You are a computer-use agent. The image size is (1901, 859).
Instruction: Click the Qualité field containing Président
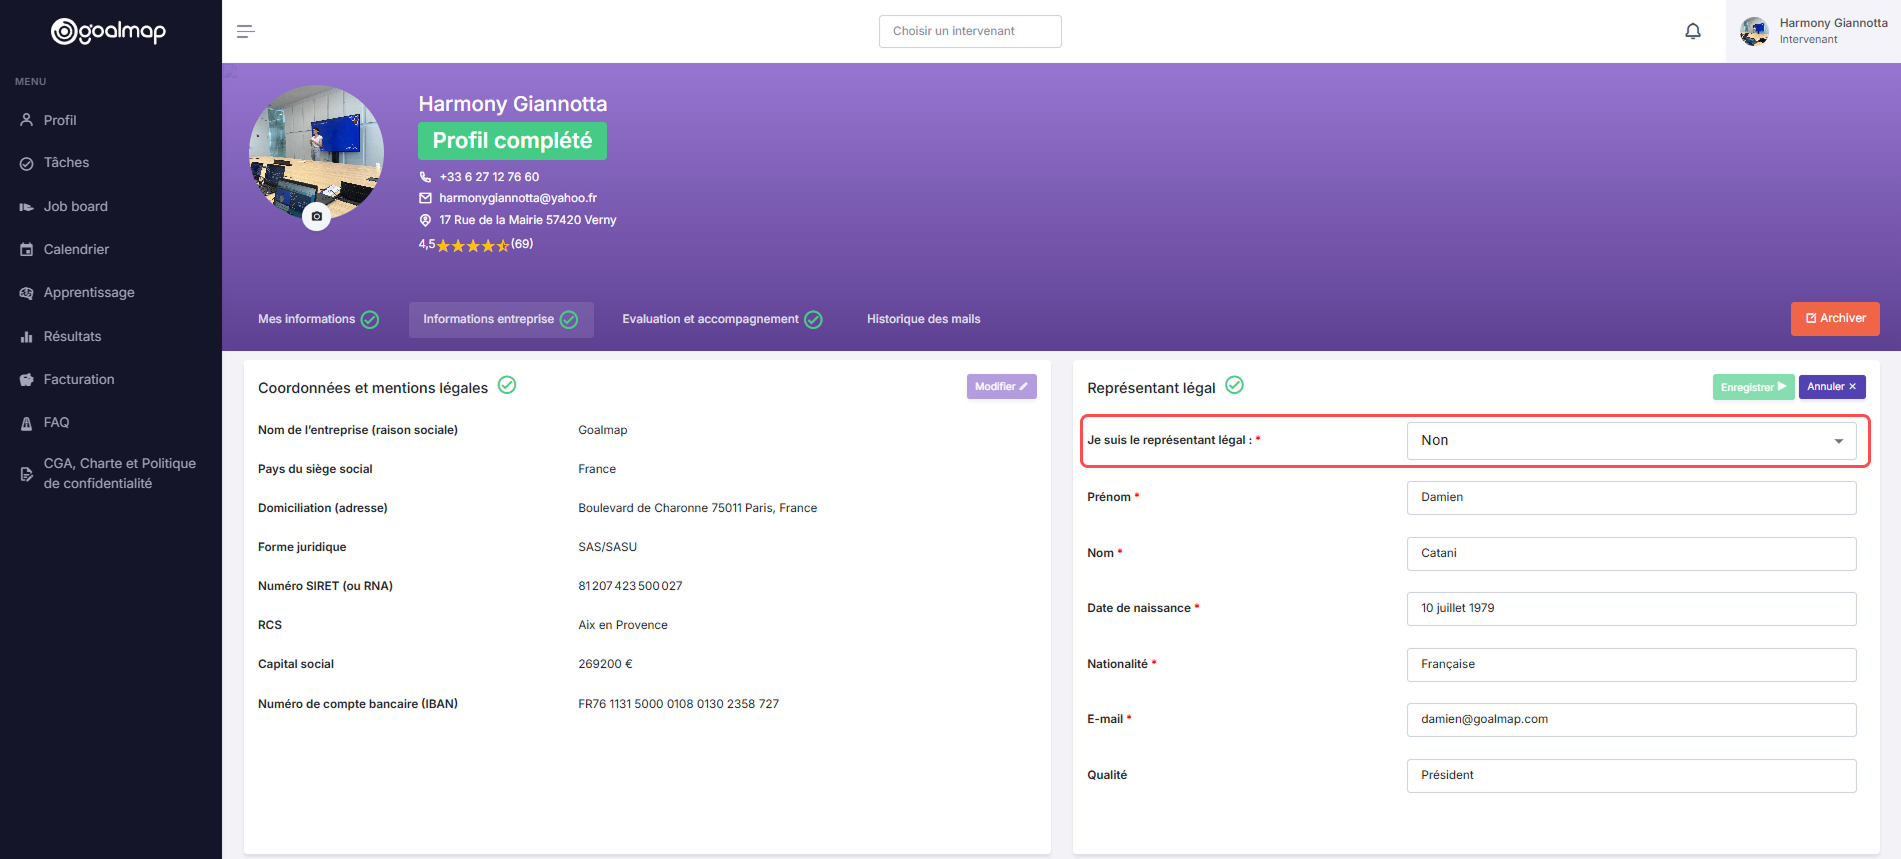click(1631, 776)
